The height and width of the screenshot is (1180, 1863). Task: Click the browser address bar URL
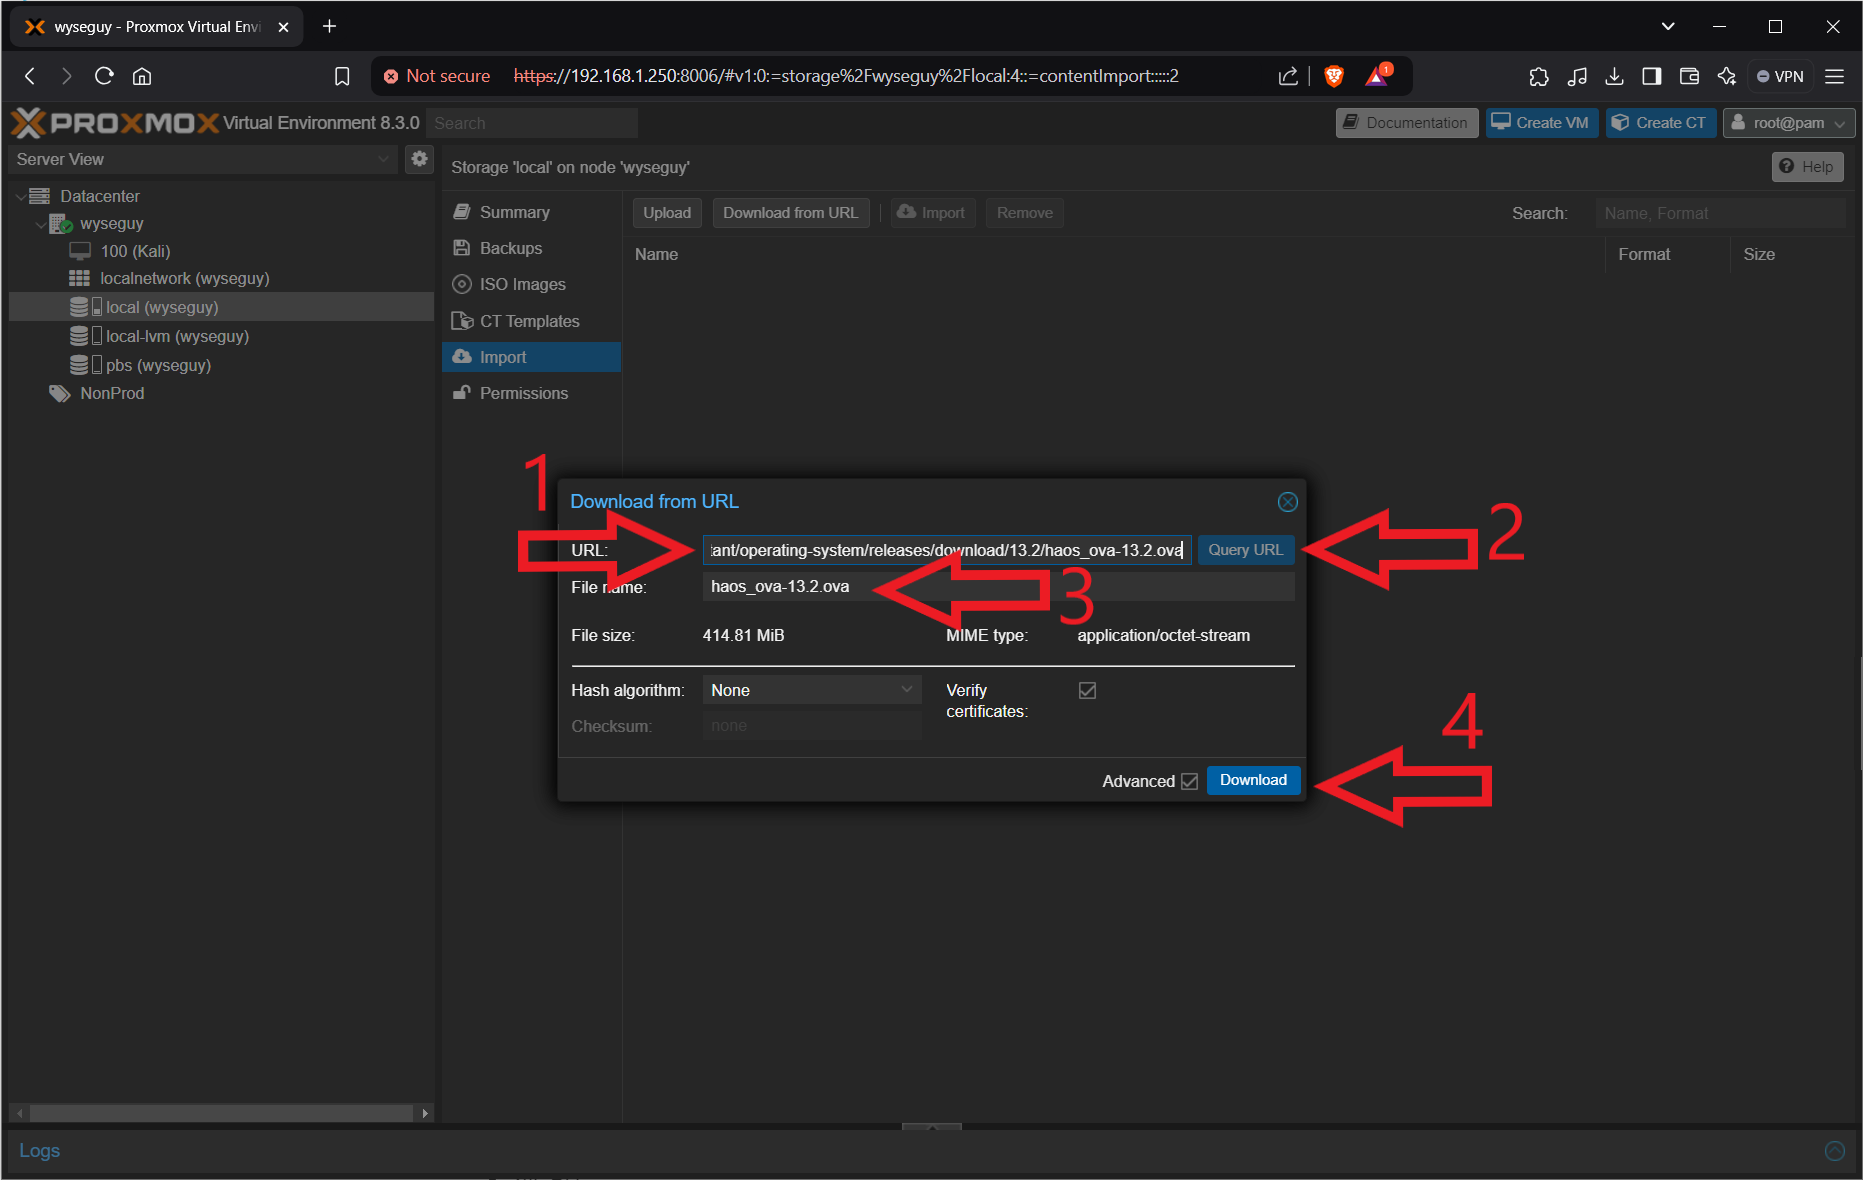[846, 76]
